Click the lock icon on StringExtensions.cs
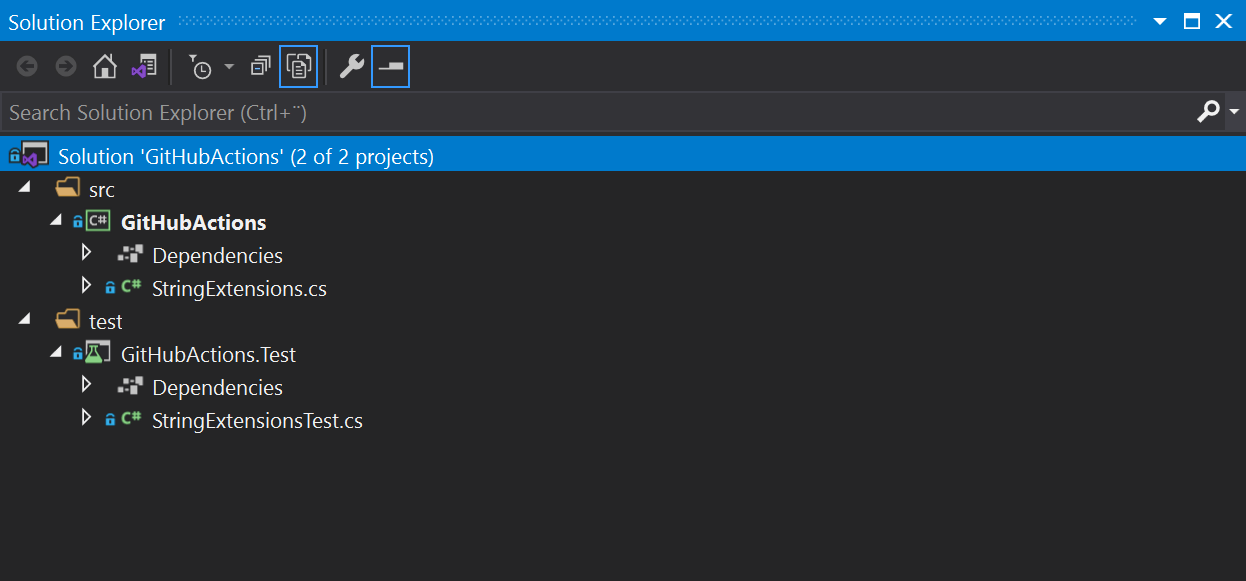Screen dimensions: 1246x581 (x=111, y=287)
